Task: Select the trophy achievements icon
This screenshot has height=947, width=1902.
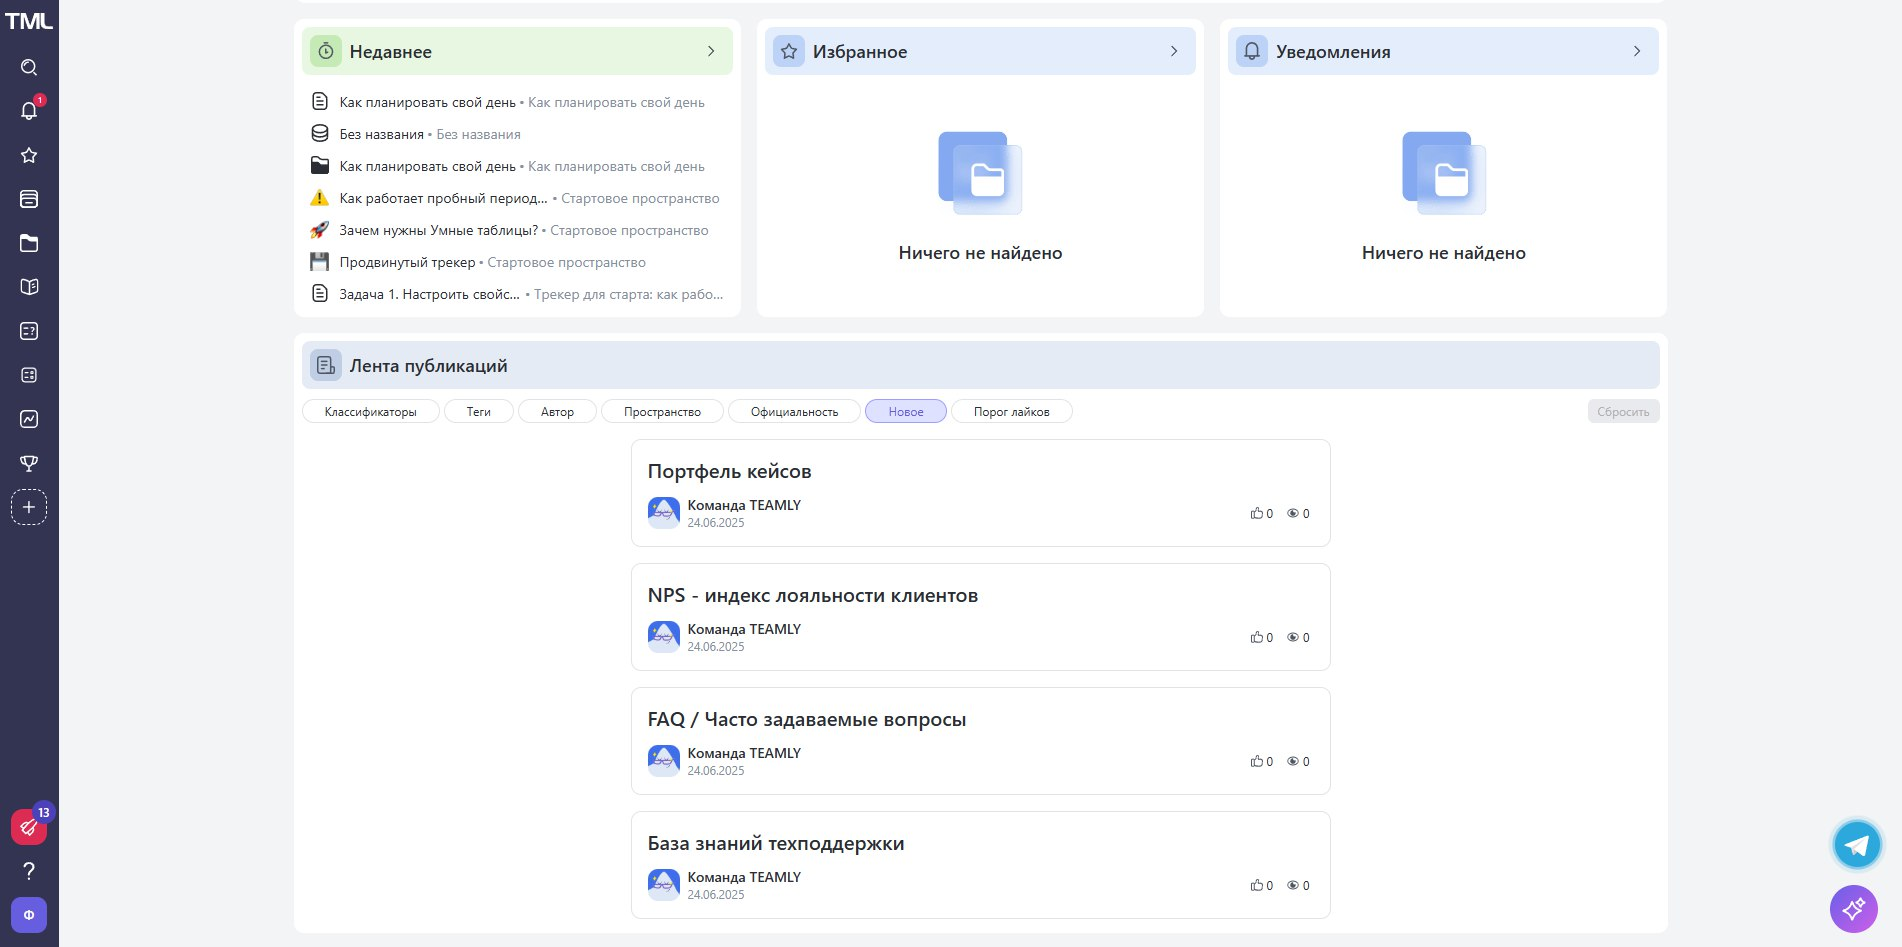Action: pyautogui.click(x=29, y=463)
